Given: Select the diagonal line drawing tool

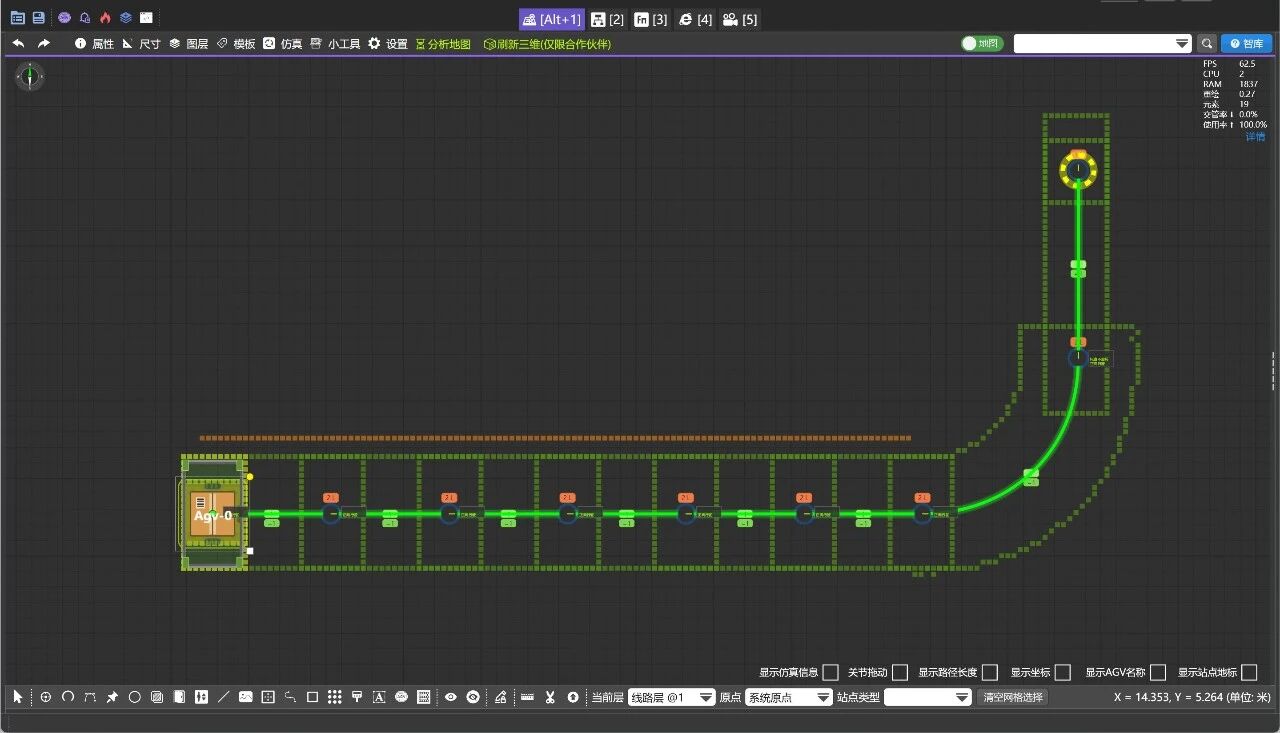Looking at the screenshot, I should point(223,697).
